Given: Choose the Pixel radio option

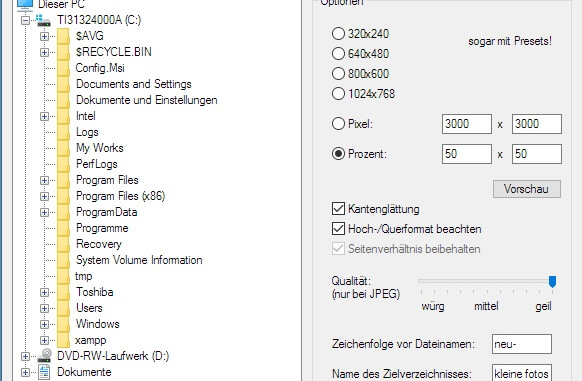Looking at the screenshot, I should pos(338,124).
